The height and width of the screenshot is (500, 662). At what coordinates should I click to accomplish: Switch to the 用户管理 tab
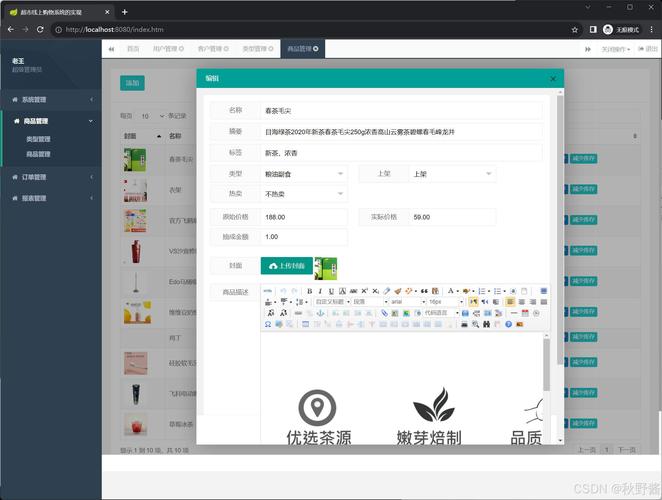coord(168,49)
